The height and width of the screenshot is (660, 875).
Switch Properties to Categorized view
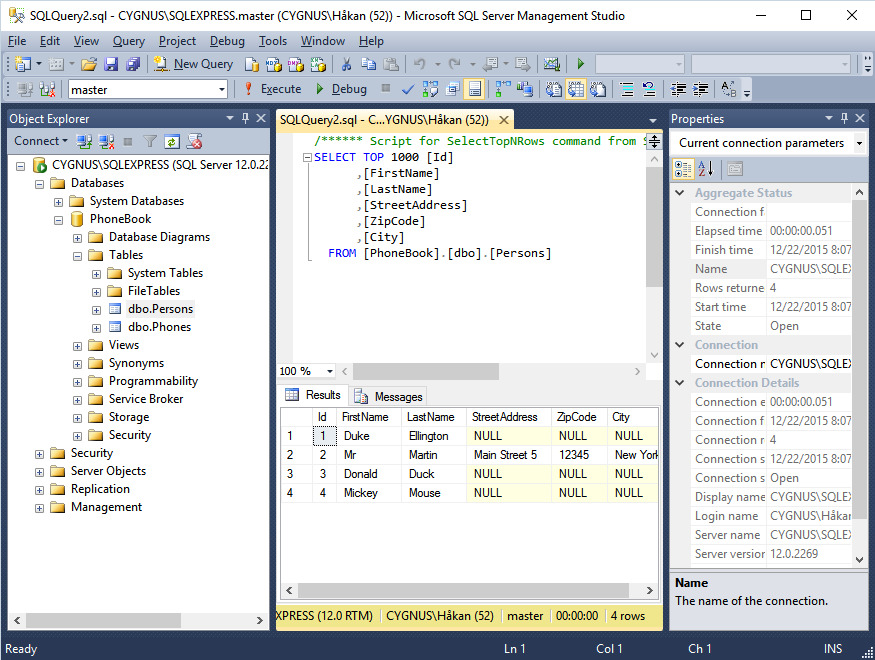[683, 168]
